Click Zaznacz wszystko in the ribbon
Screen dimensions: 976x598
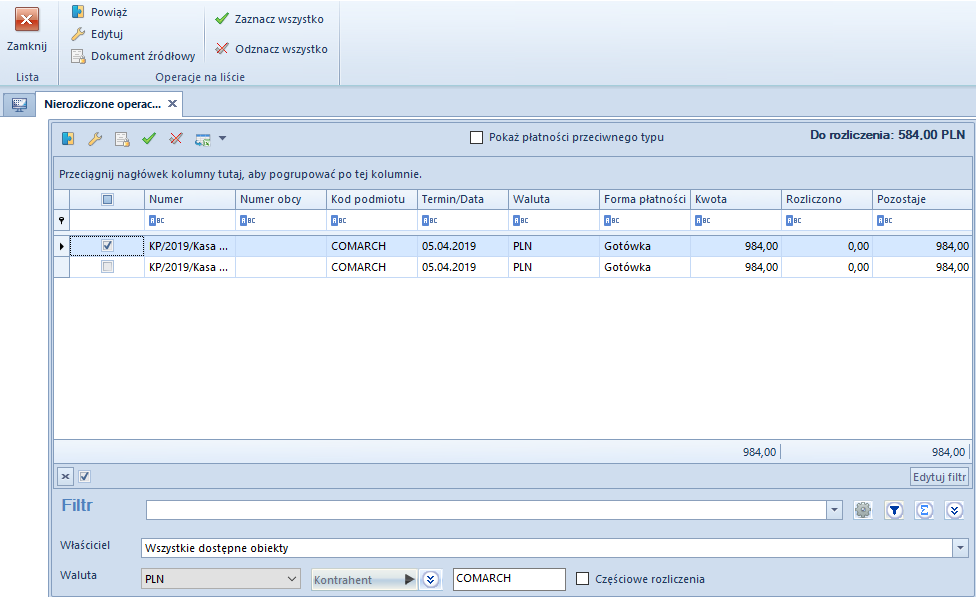(270, 19)
